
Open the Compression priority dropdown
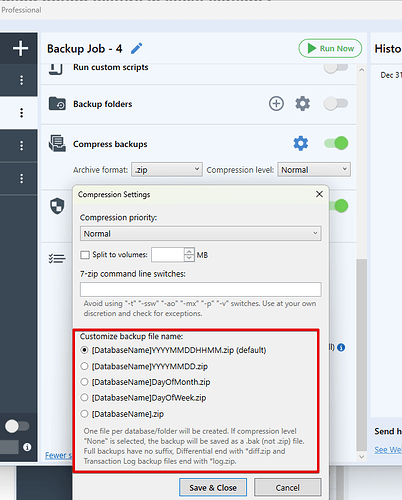[201, 233]
